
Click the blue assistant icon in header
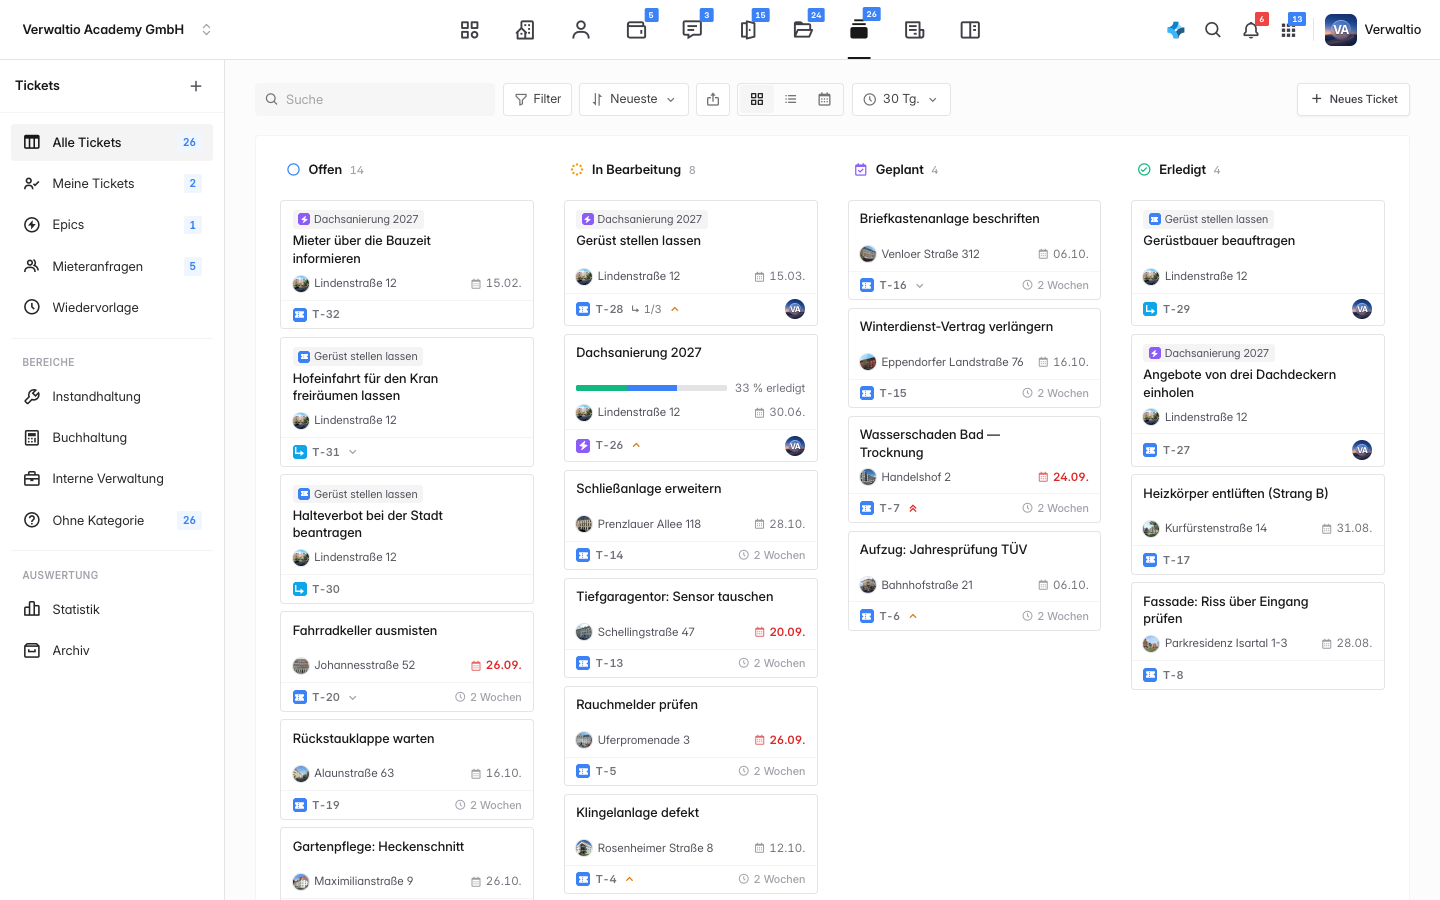(x=1176, y=30)
